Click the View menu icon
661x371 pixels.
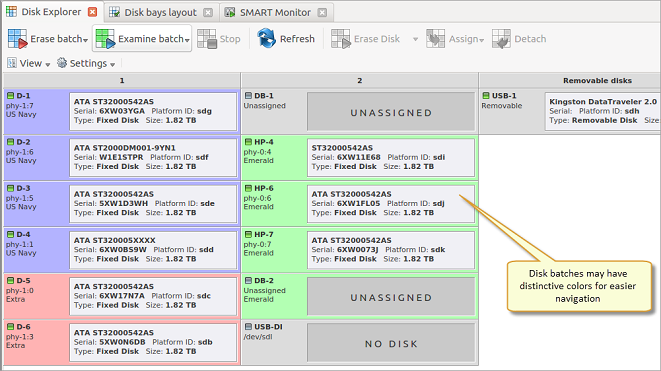click(x=12, y=63)
